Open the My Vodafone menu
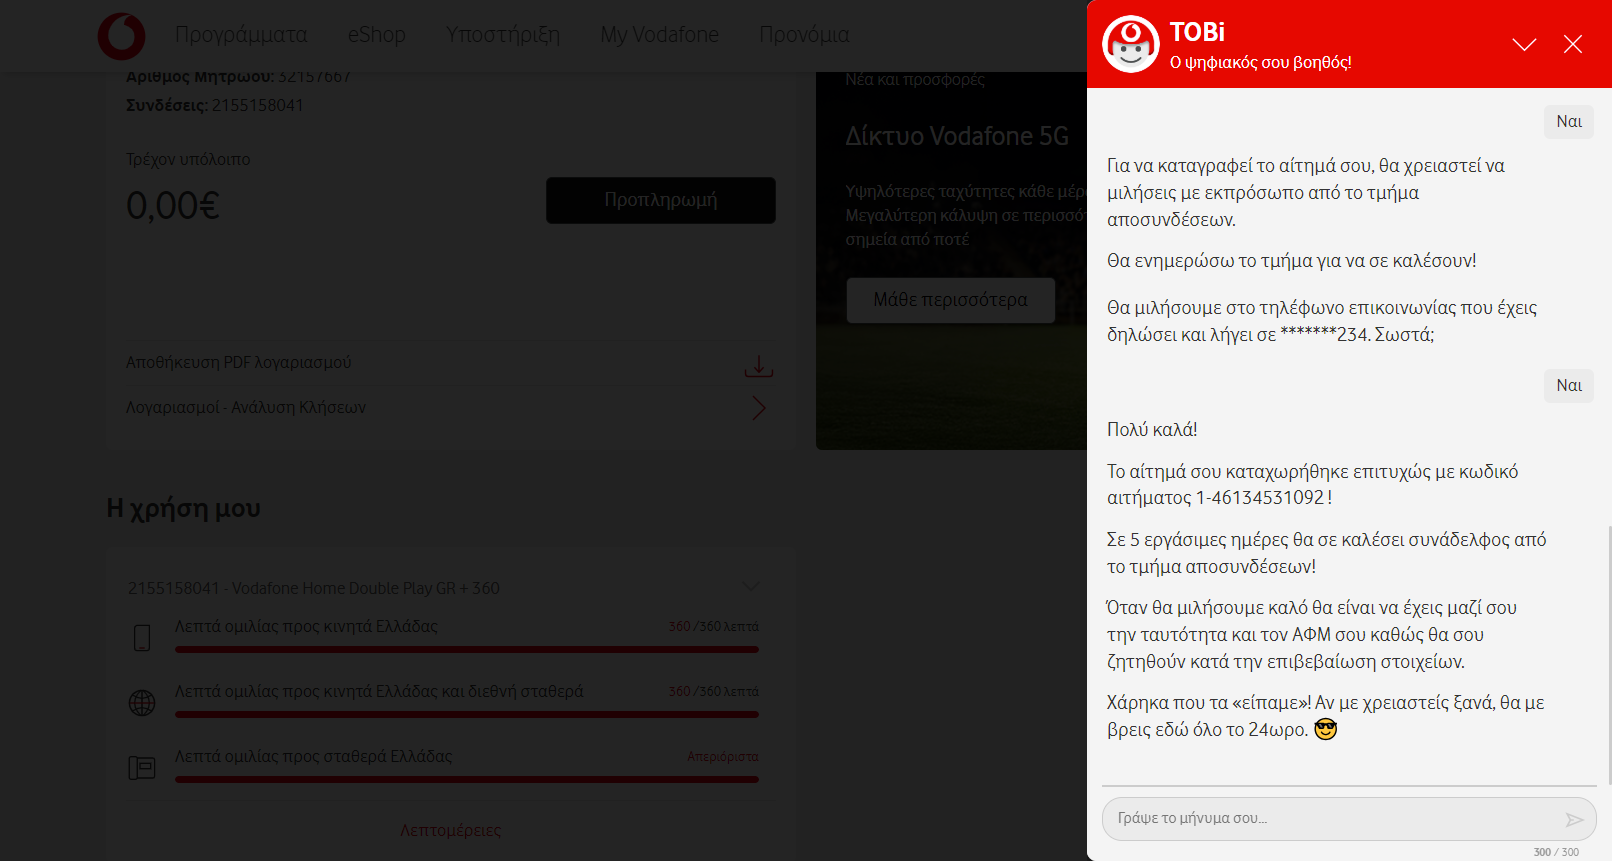Screen dimensions: 1612x861 660,35
